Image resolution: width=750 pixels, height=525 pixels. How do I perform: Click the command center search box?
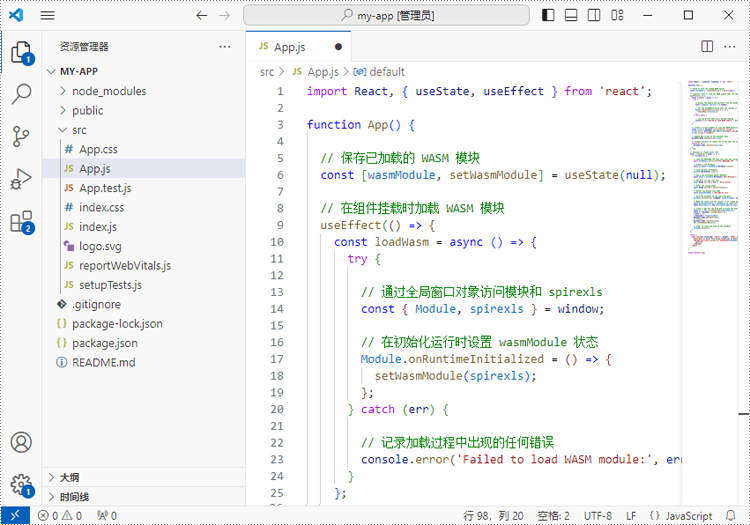click(386, 15)
